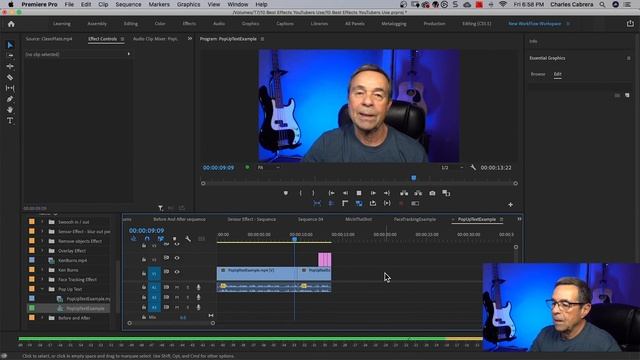The image size is (640, 360).
Task: Solo audio track A1
Action: point(188,287)
